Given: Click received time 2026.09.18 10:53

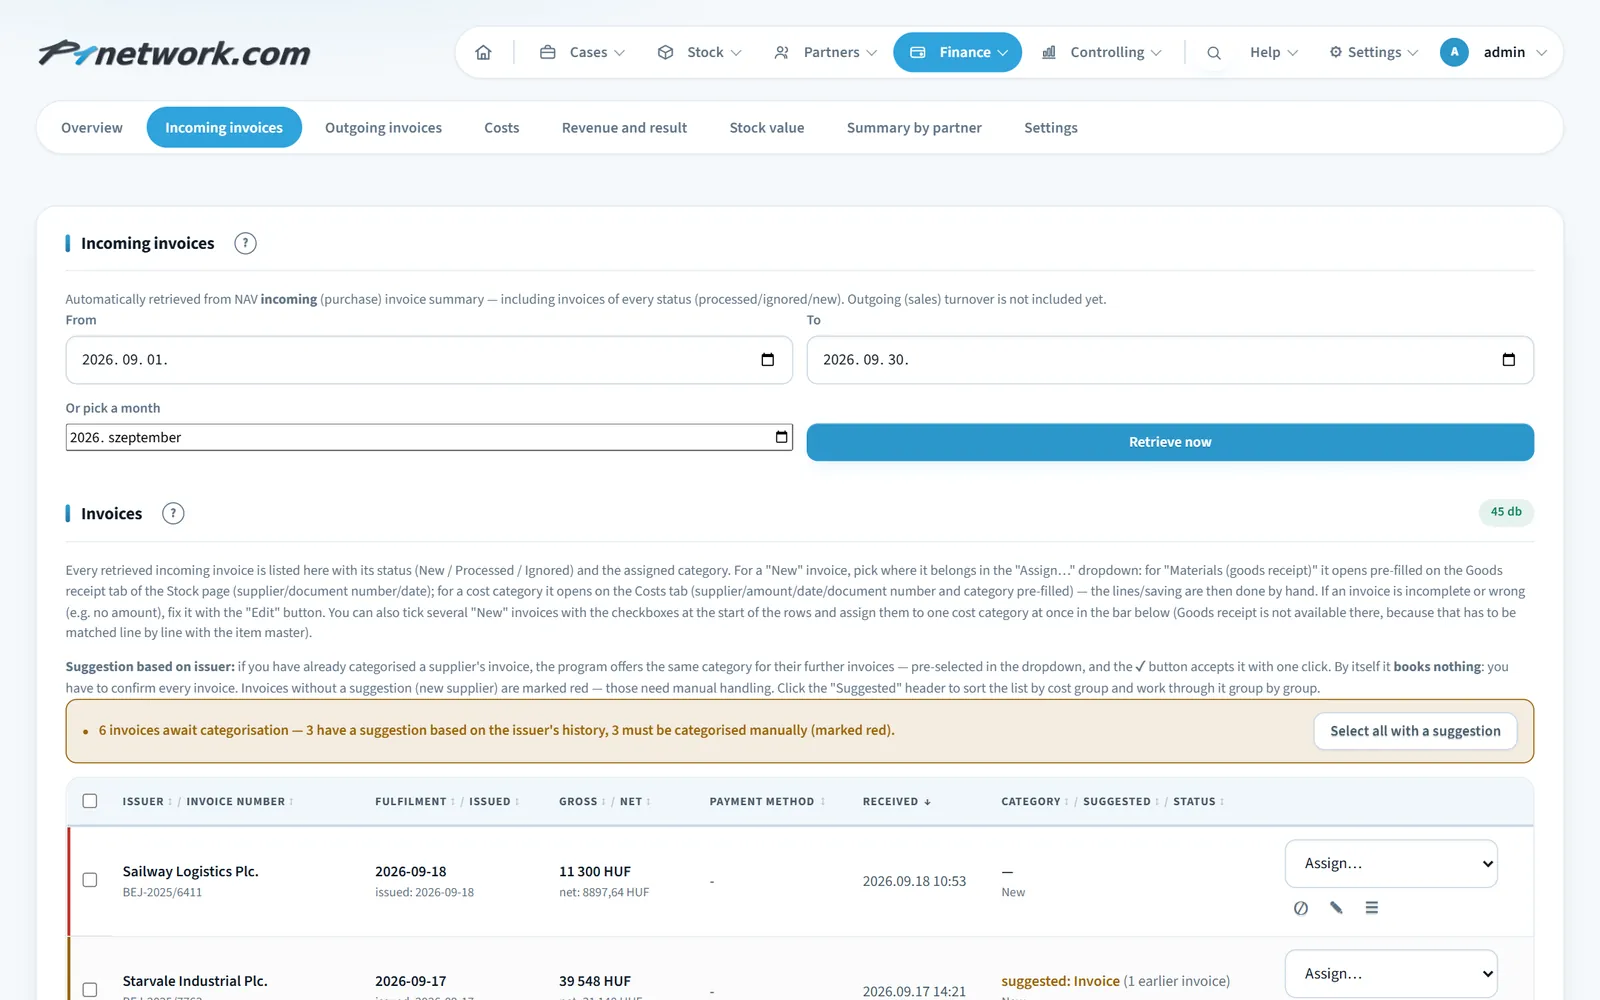Looking at the screenshot, I should (914, 881).
